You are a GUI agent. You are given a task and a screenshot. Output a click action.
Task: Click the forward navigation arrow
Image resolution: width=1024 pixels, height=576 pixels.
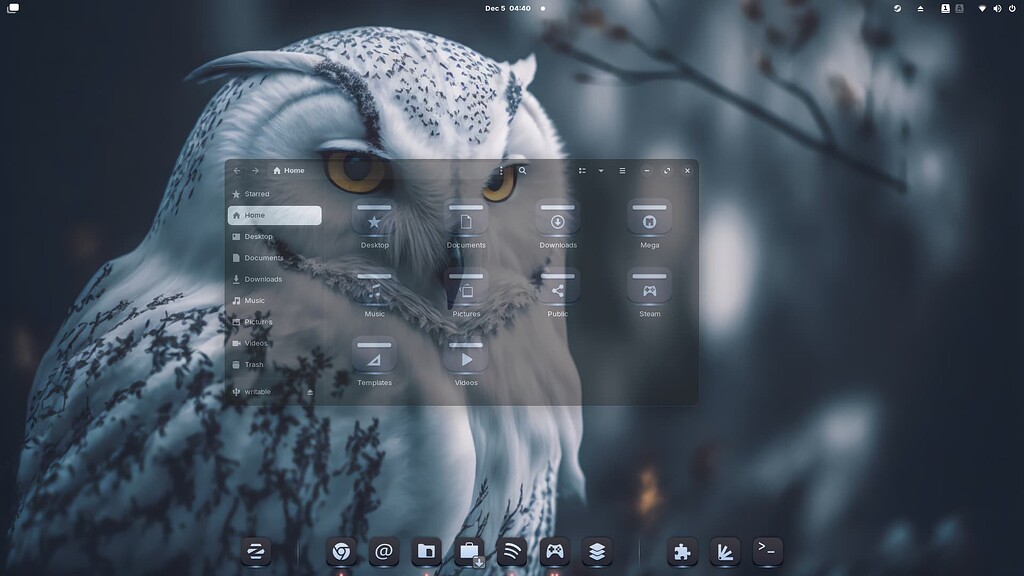(x=256, y=170)
